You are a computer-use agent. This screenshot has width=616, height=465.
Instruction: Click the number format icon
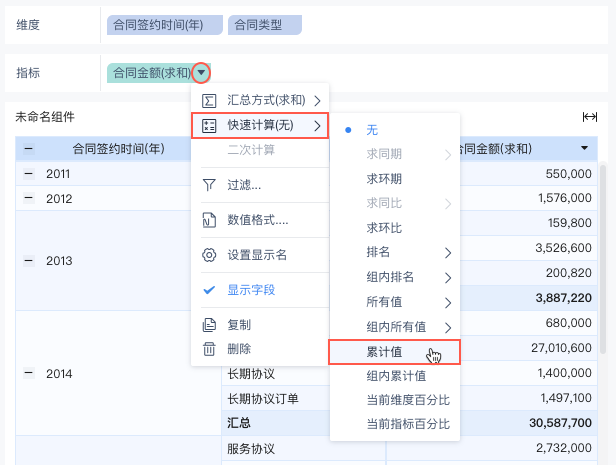[209, 220]
